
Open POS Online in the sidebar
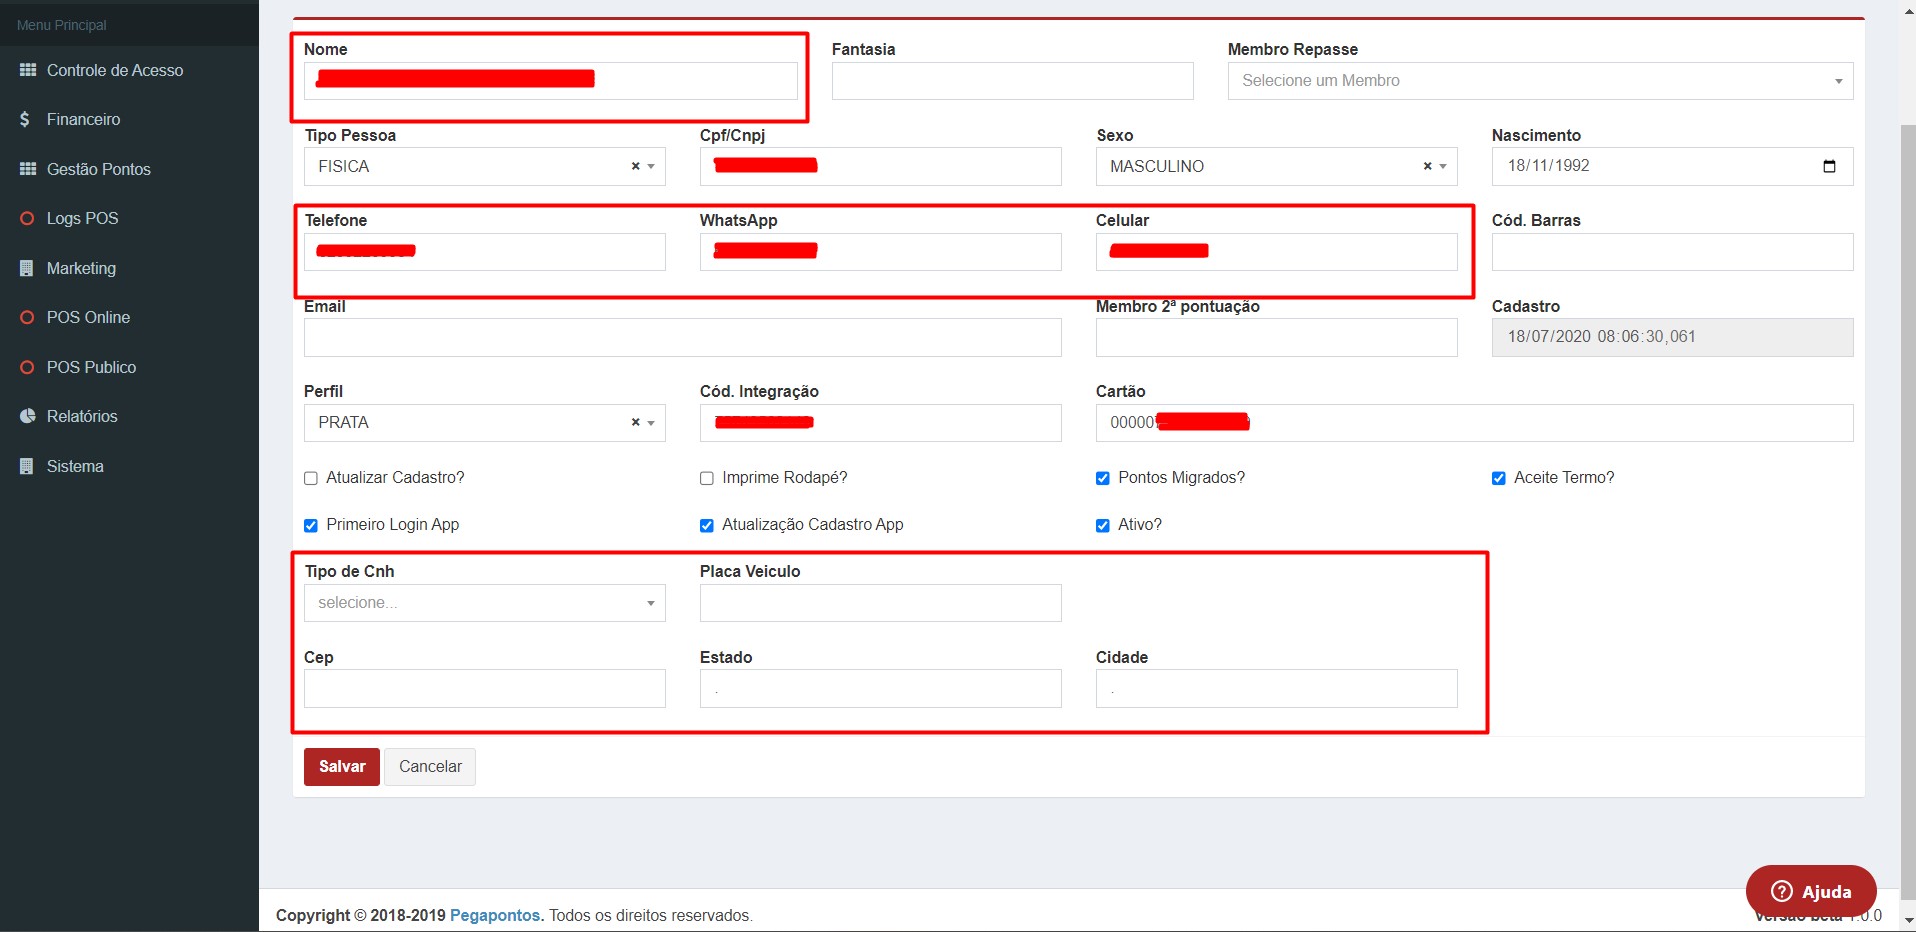click(88, 317)
